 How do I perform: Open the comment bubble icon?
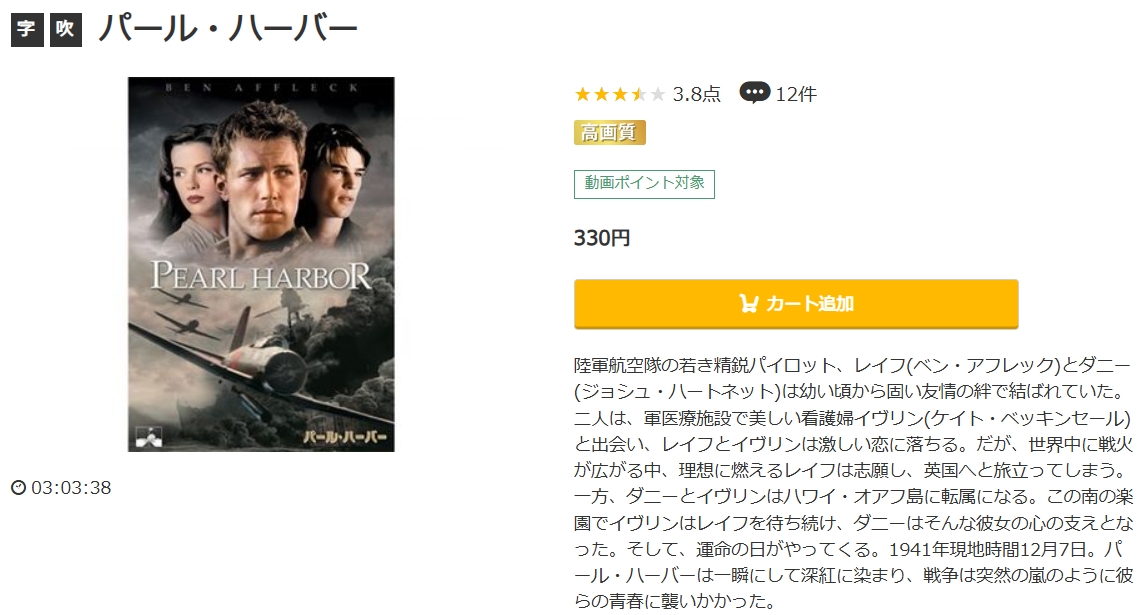754,93
